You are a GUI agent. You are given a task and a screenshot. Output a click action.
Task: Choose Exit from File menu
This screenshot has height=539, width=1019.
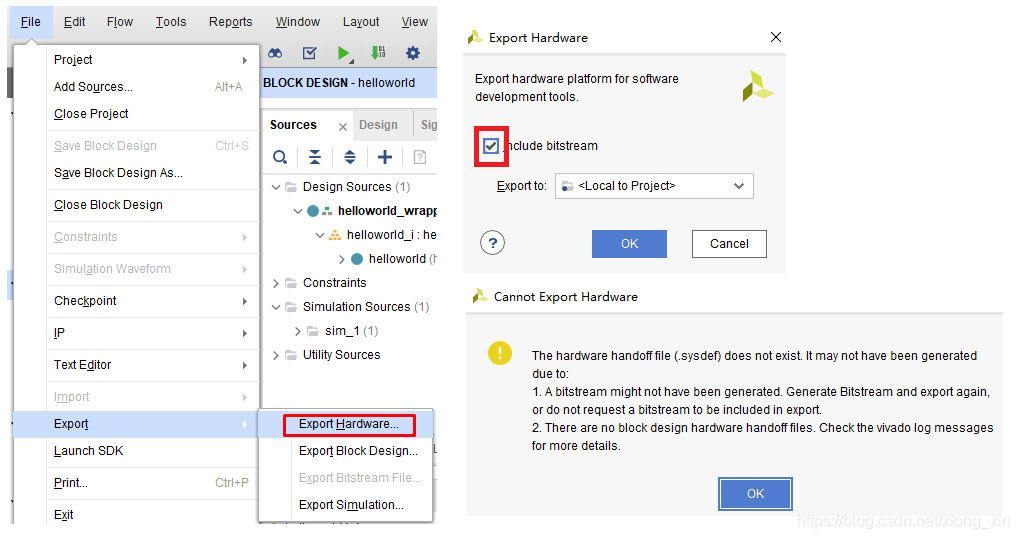point(64,514)
